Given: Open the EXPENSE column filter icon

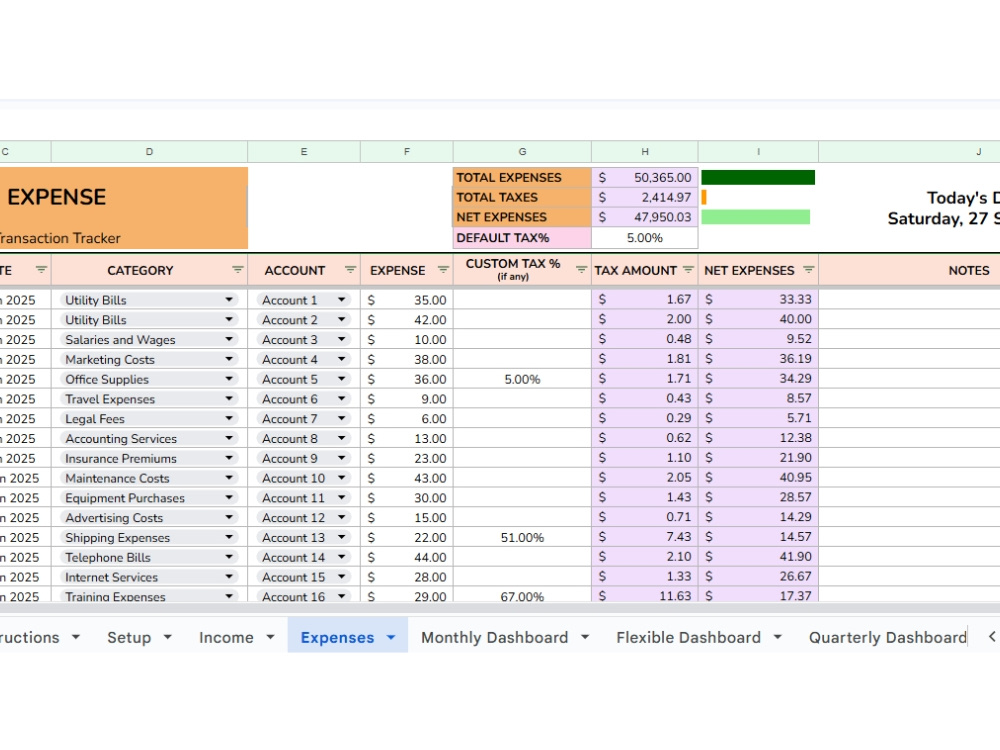Looking at the screenshot, I should point(443,270).
